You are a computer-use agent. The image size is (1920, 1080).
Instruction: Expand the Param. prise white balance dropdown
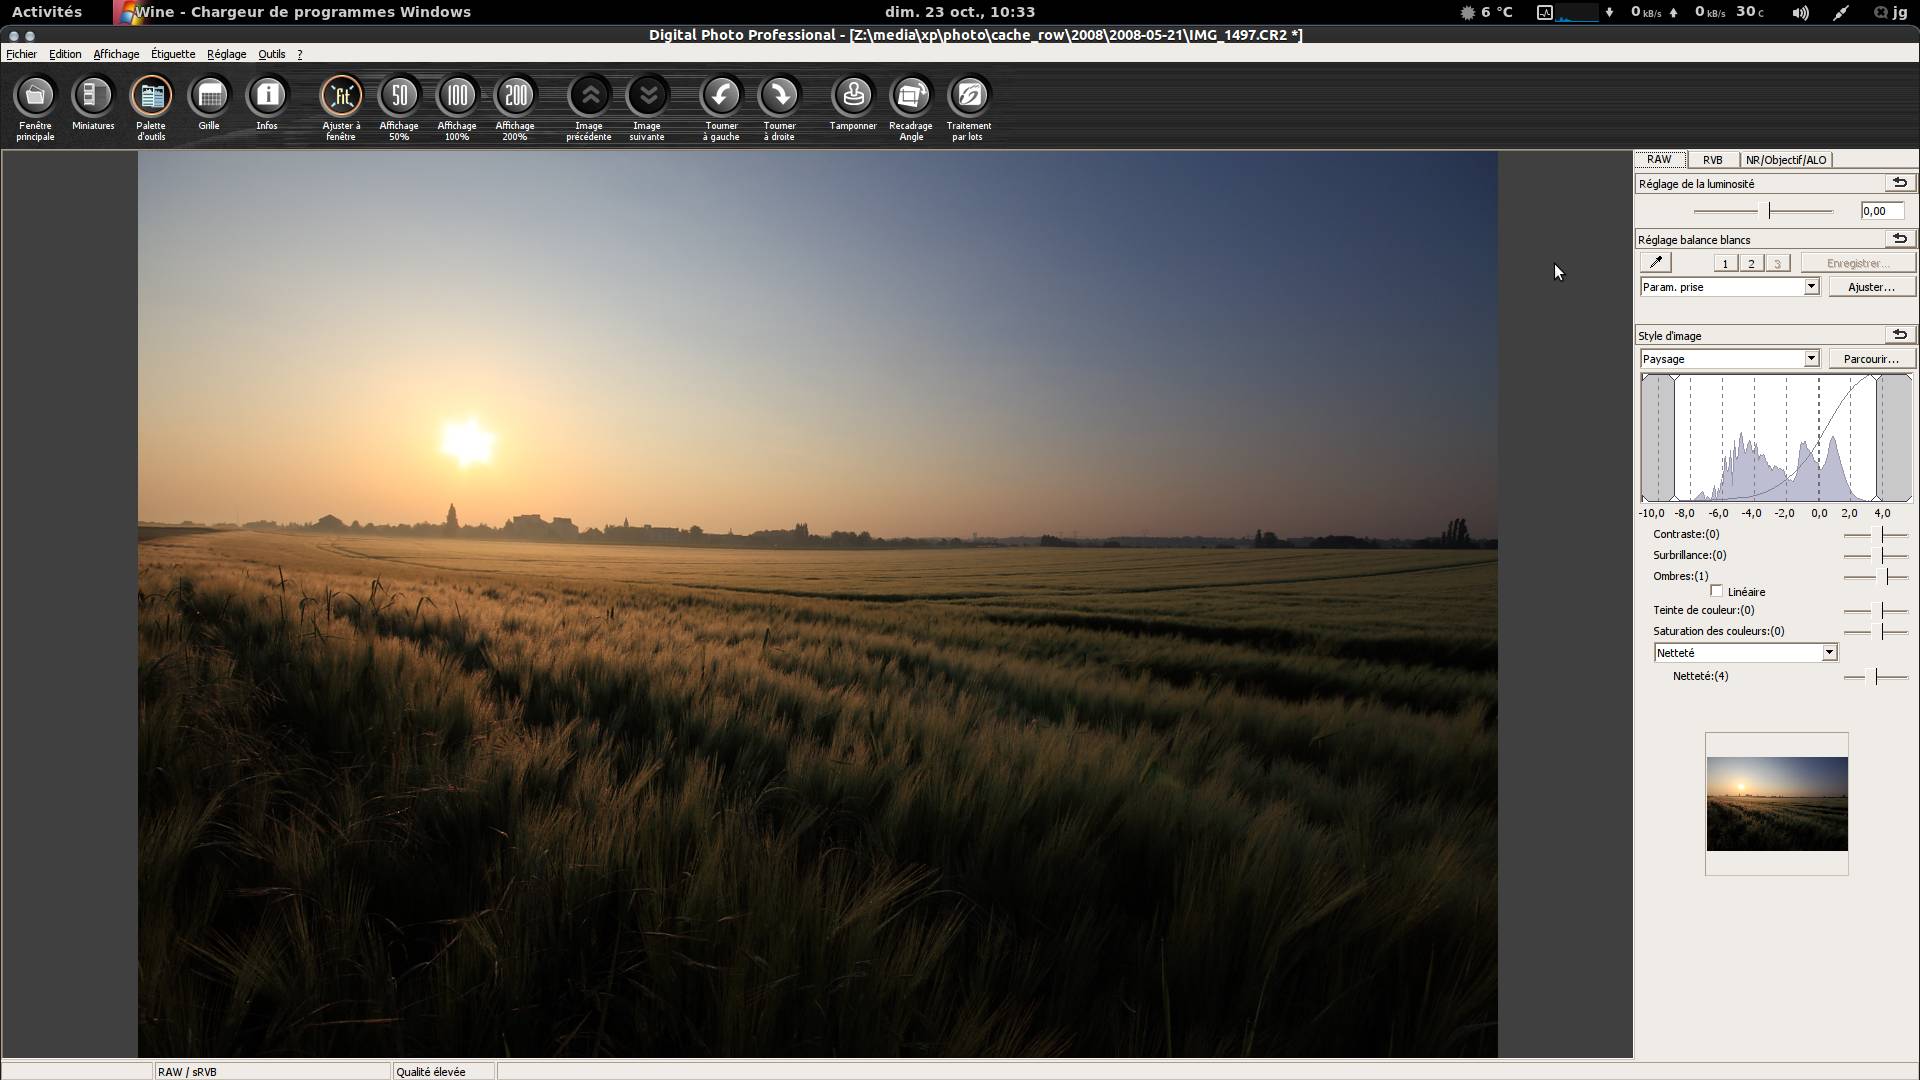1810,287
